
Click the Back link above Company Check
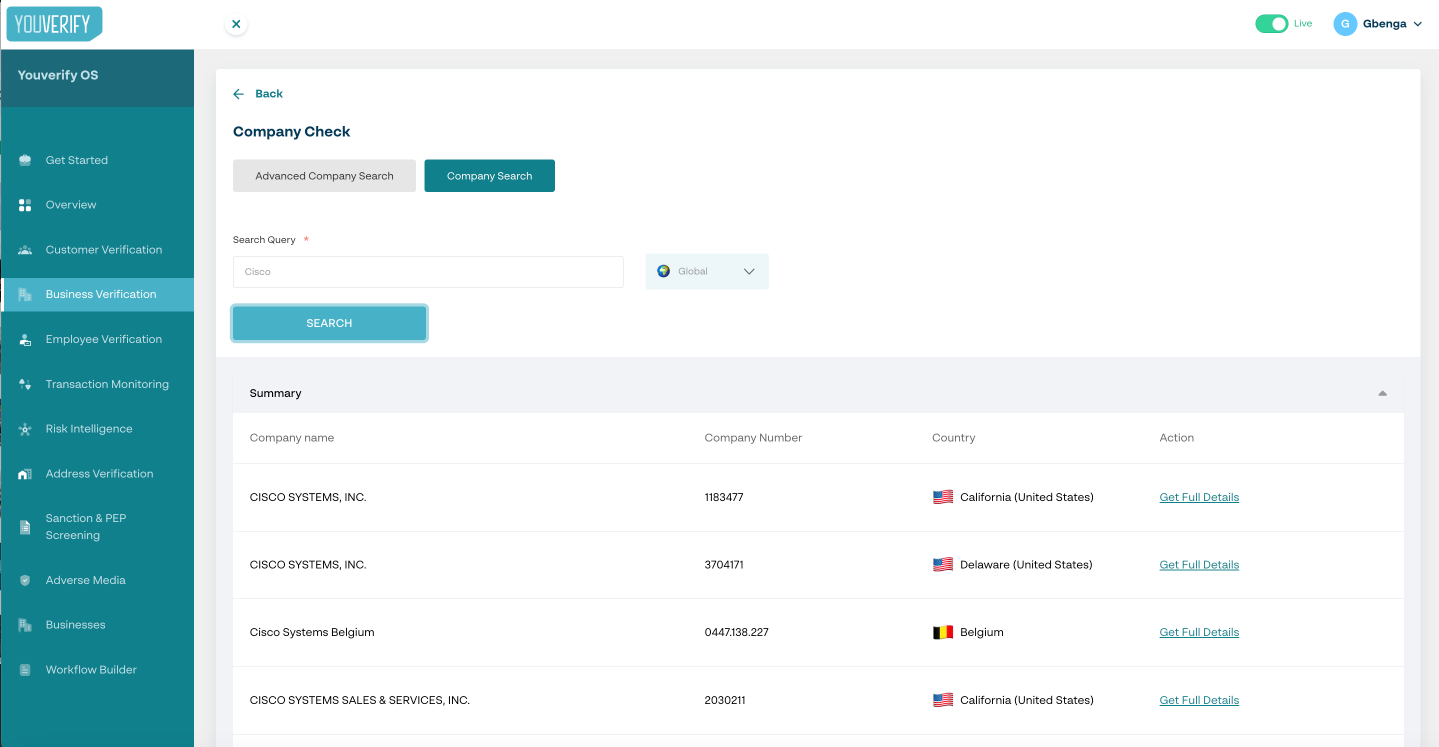[257, 93]
